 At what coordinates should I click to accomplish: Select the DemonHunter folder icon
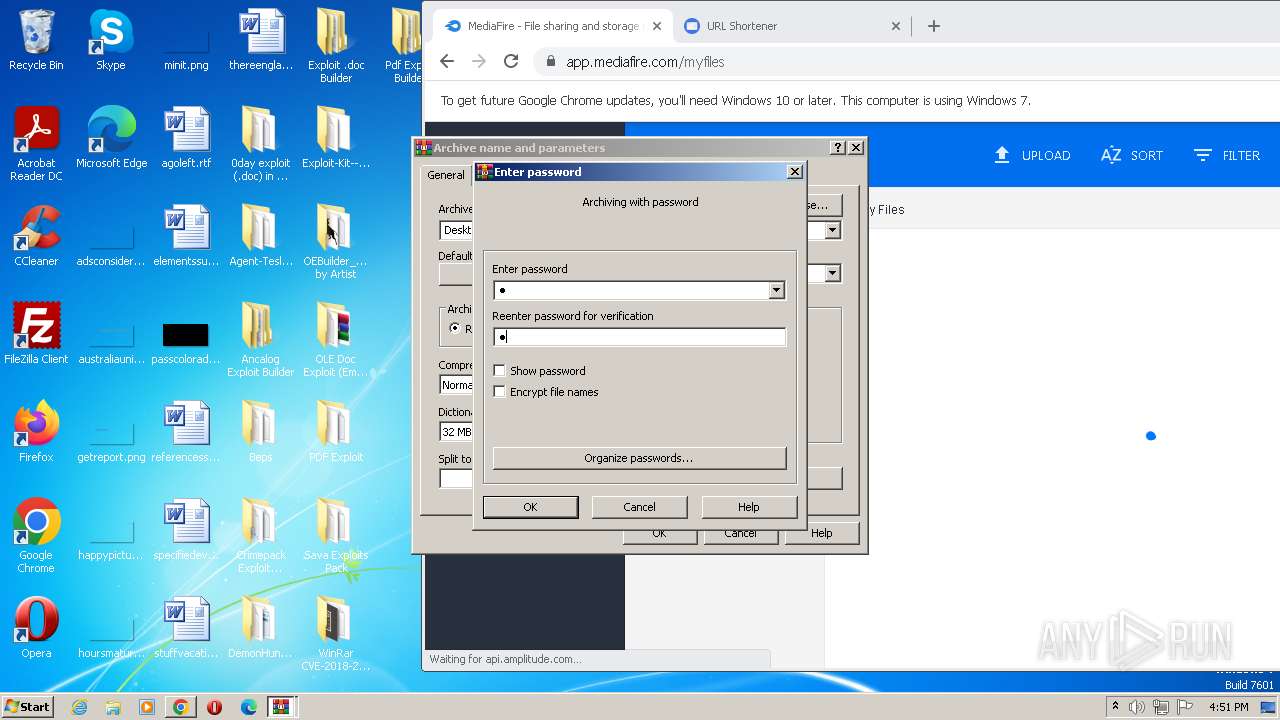tap(260, 628)
